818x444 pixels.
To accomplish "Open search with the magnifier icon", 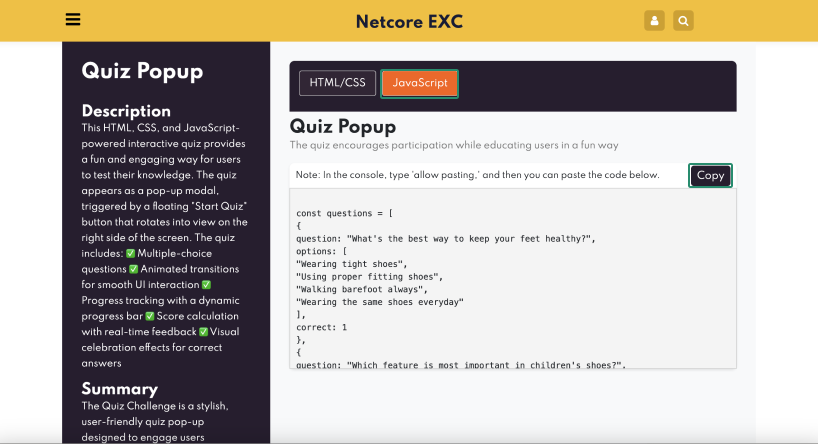I will [683, 21].
